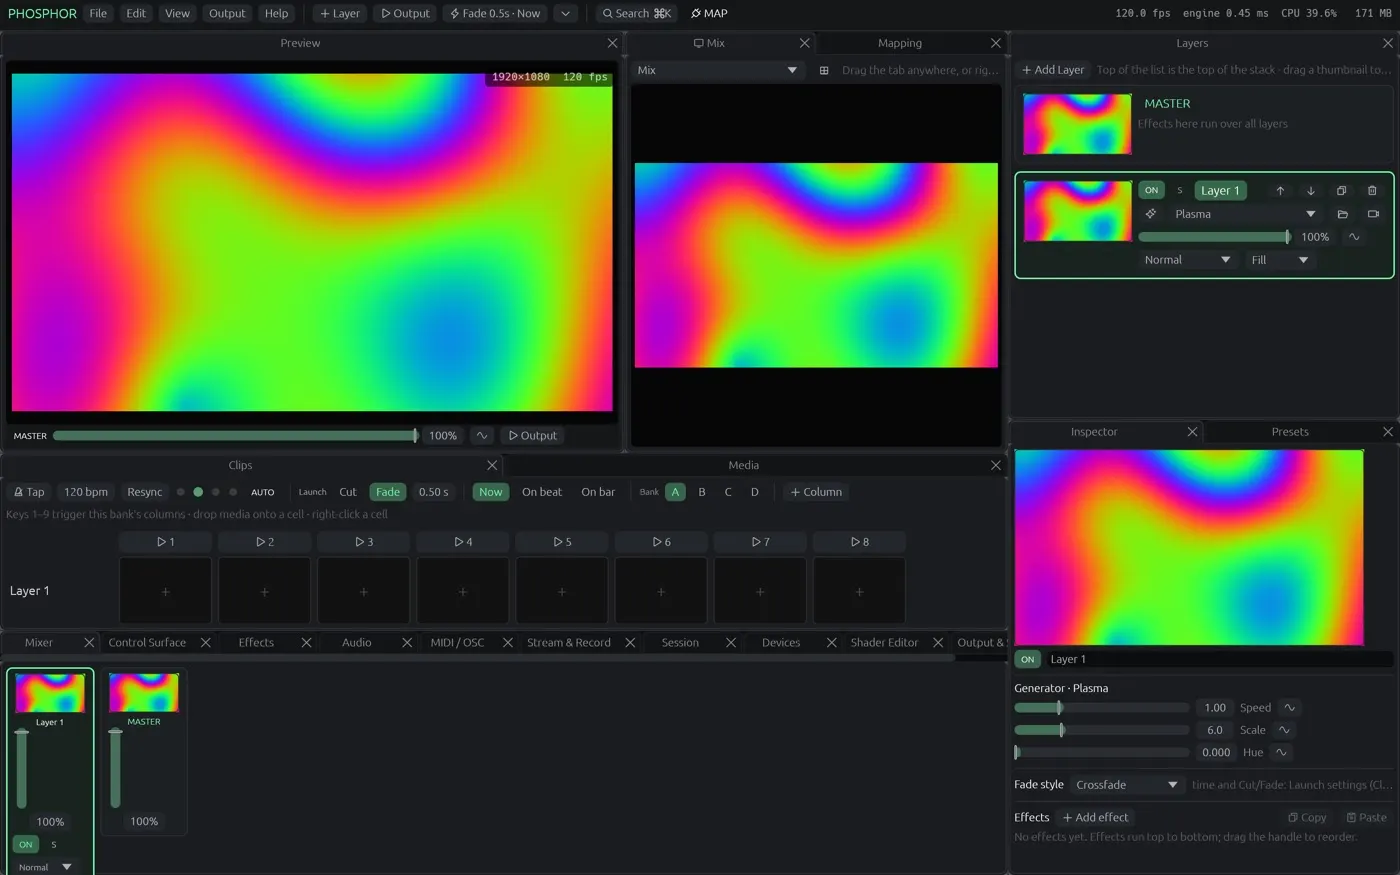1400x875 pixels.
Task: Click the camera source icon on Layer 1
Action: (x=1373, y=214)
